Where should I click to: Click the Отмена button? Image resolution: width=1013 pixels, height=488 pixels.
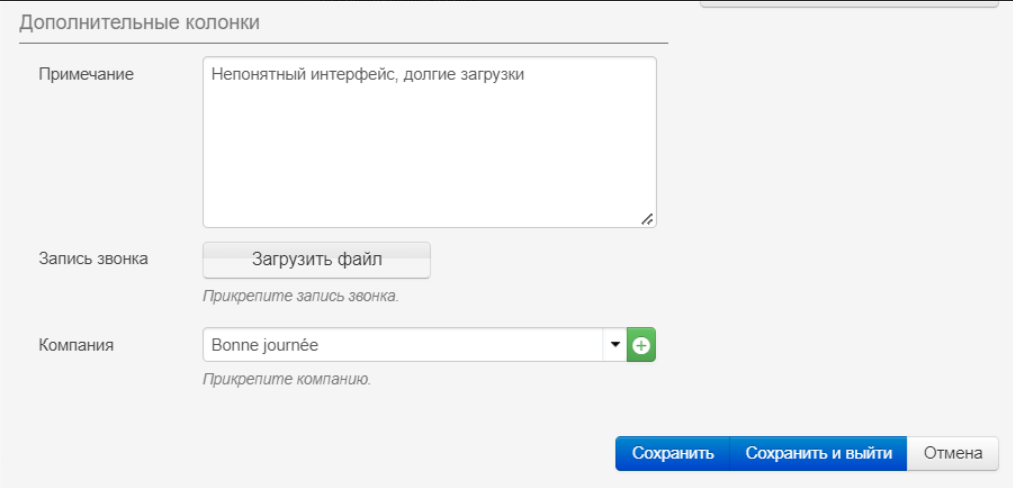click(953, 453)
